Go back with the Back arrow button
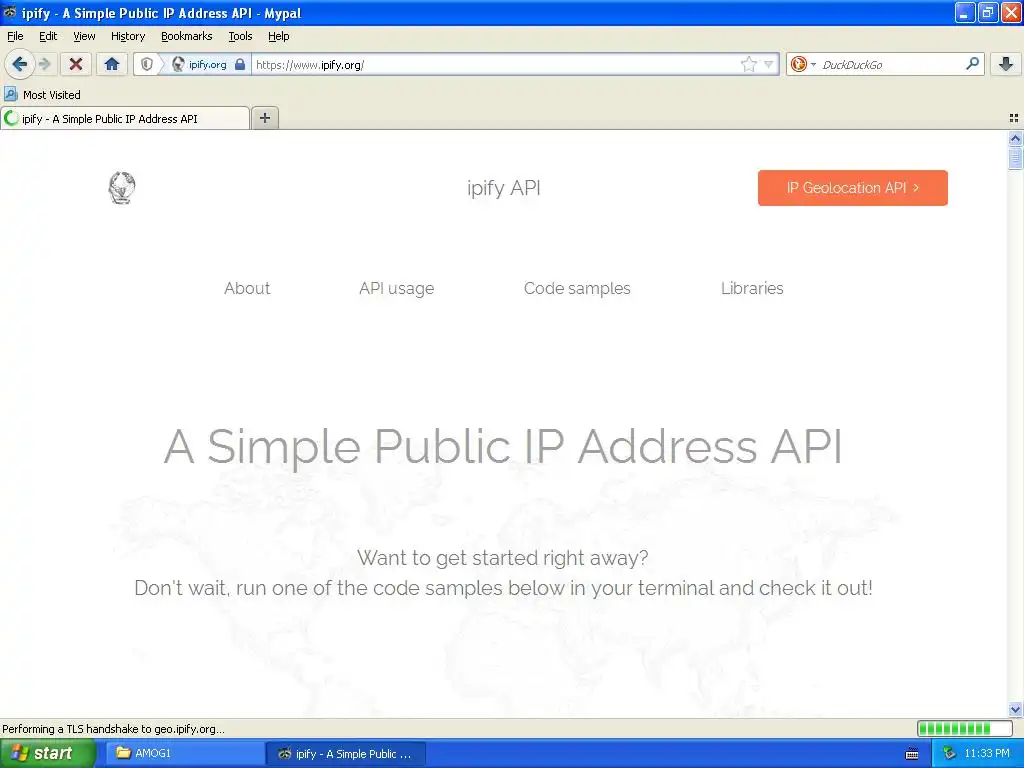Viewport: 1024px width, 768px height. point(20,64)
